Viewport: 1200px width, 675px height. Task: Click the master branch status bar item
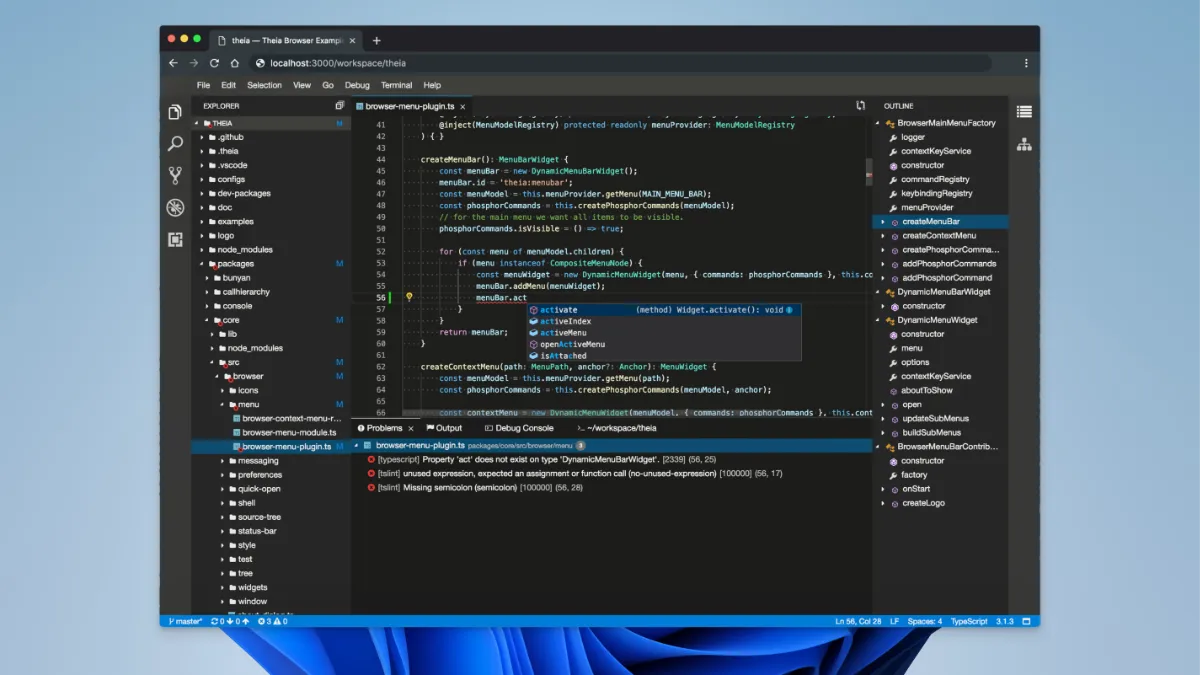[x=185, y=621]
